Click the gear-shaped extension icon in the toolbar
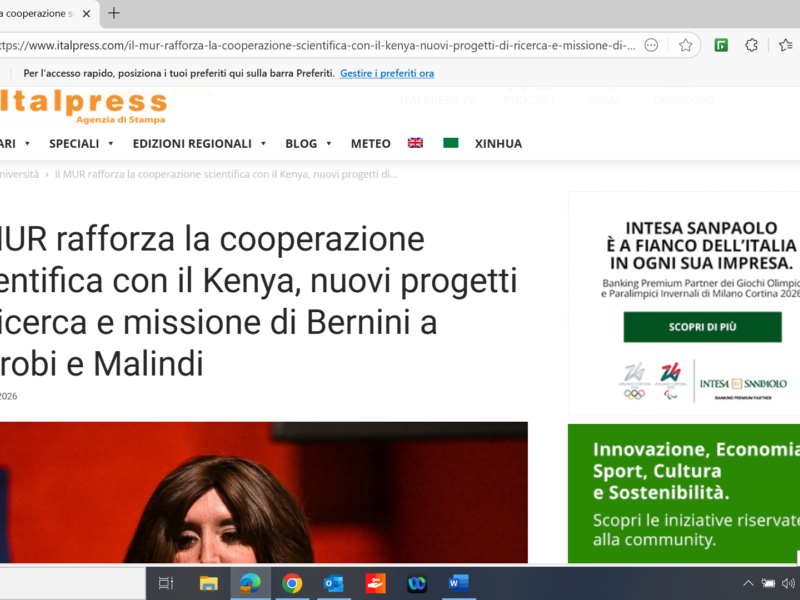The height and width of the screenshot is (600, 800). (x=753, y=44)
